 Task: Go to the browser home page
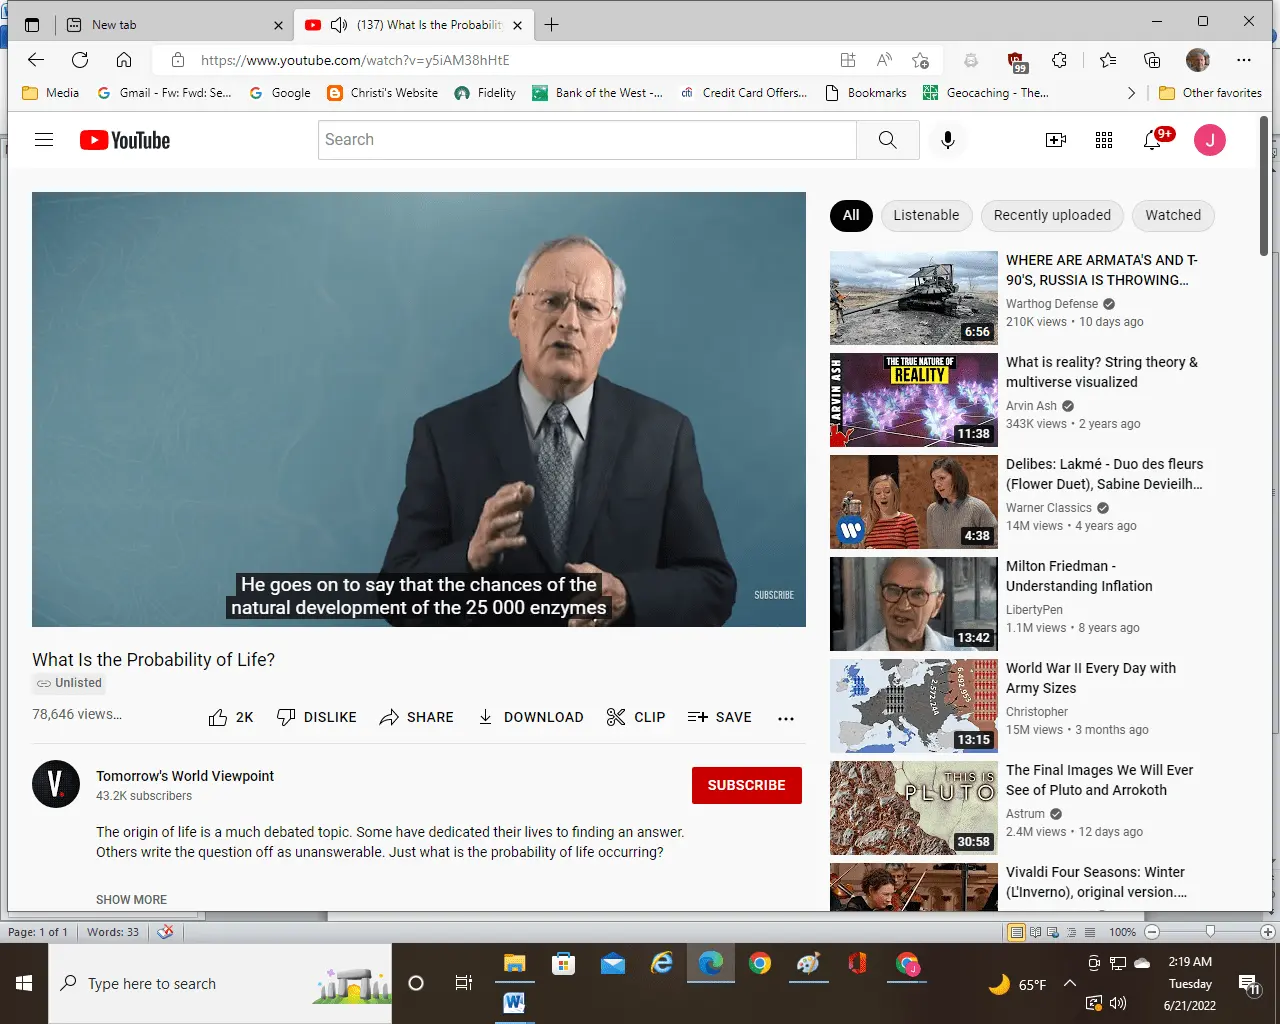[124, 60]
